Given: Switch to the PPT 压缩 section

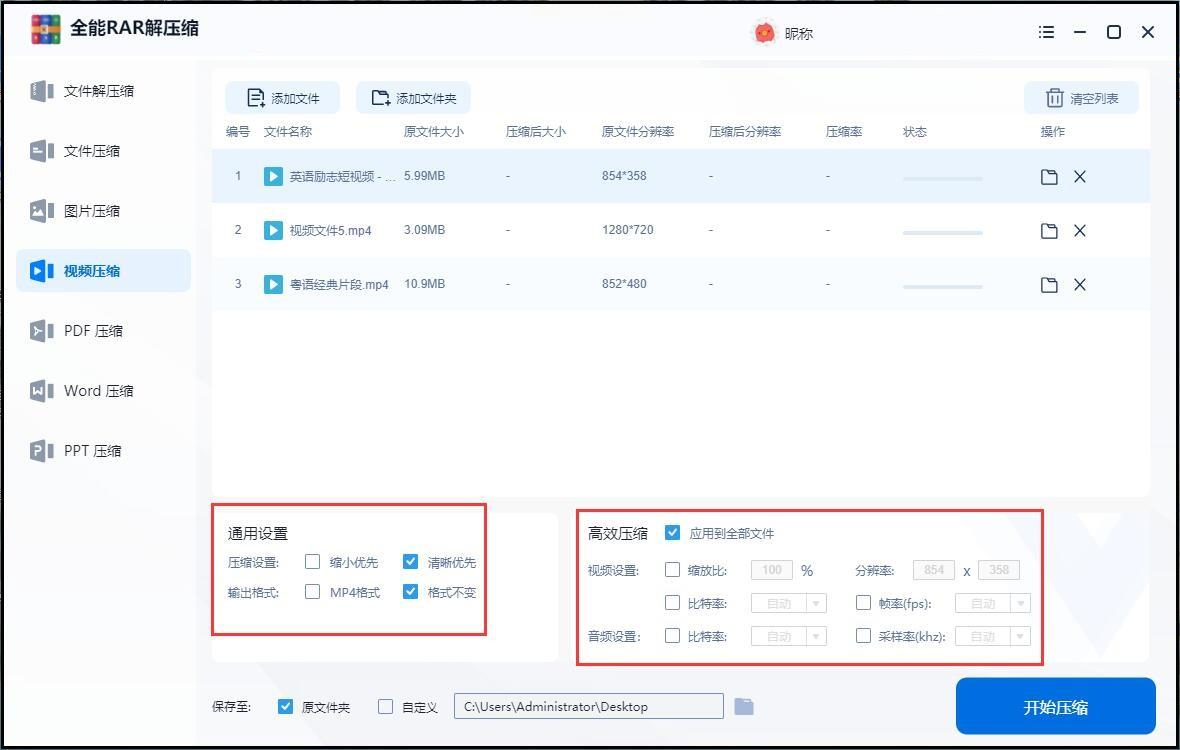Looking at the screenshot, I should pos(103,451).
